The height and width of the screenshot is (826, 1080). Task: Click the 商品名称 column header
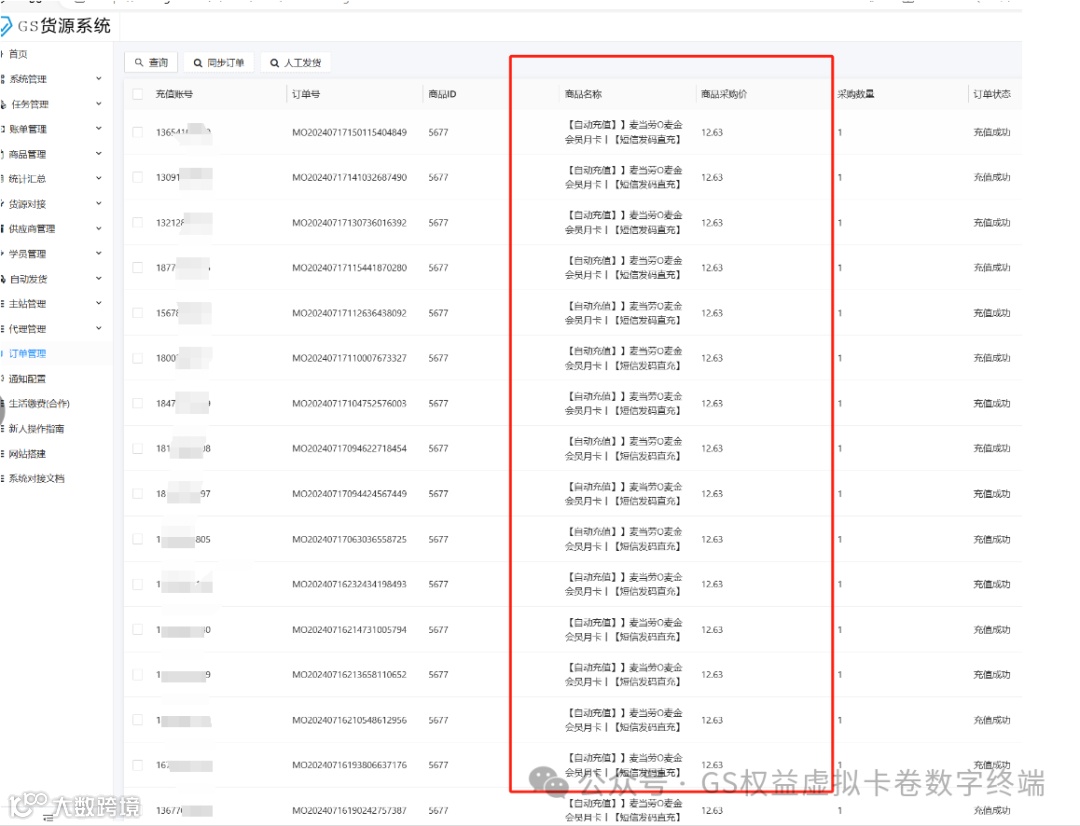click(583, 94)
